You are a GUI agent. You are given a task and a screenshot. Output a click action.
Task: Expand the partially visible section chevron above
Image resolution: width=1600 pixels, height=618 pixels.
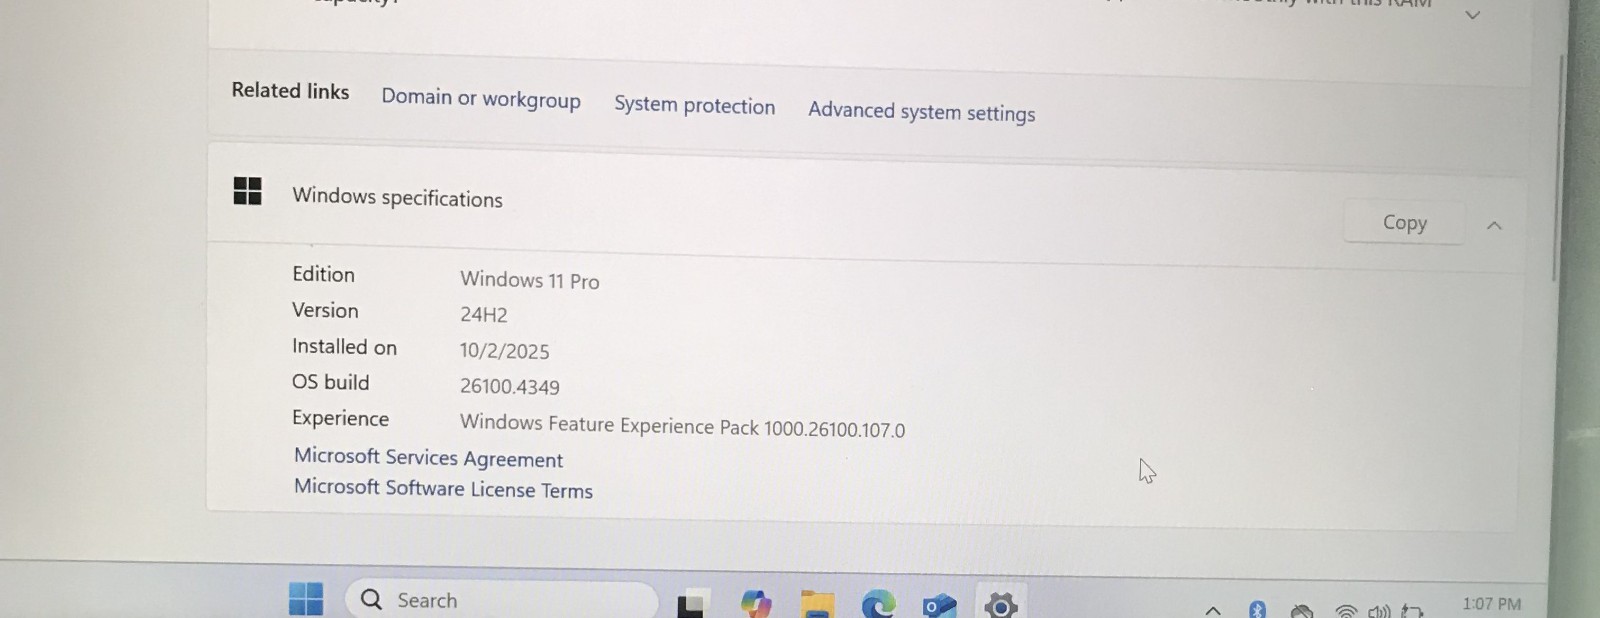1472,15
